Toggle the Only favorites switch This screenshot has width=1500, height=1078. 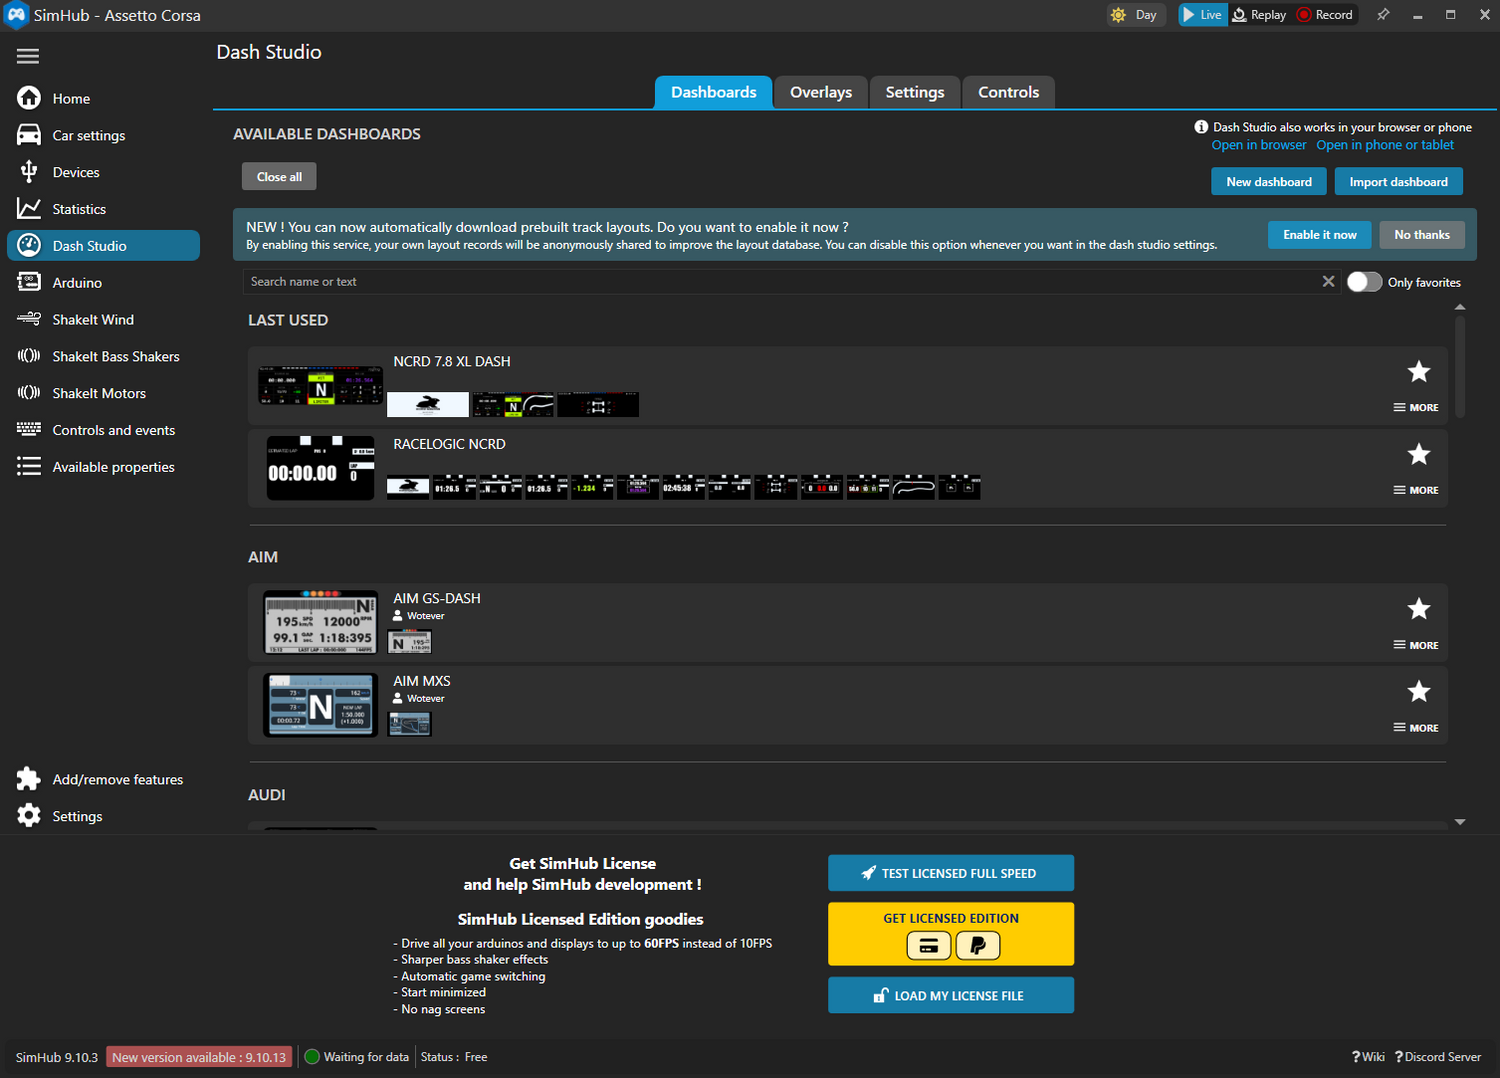click(1364, 282)
